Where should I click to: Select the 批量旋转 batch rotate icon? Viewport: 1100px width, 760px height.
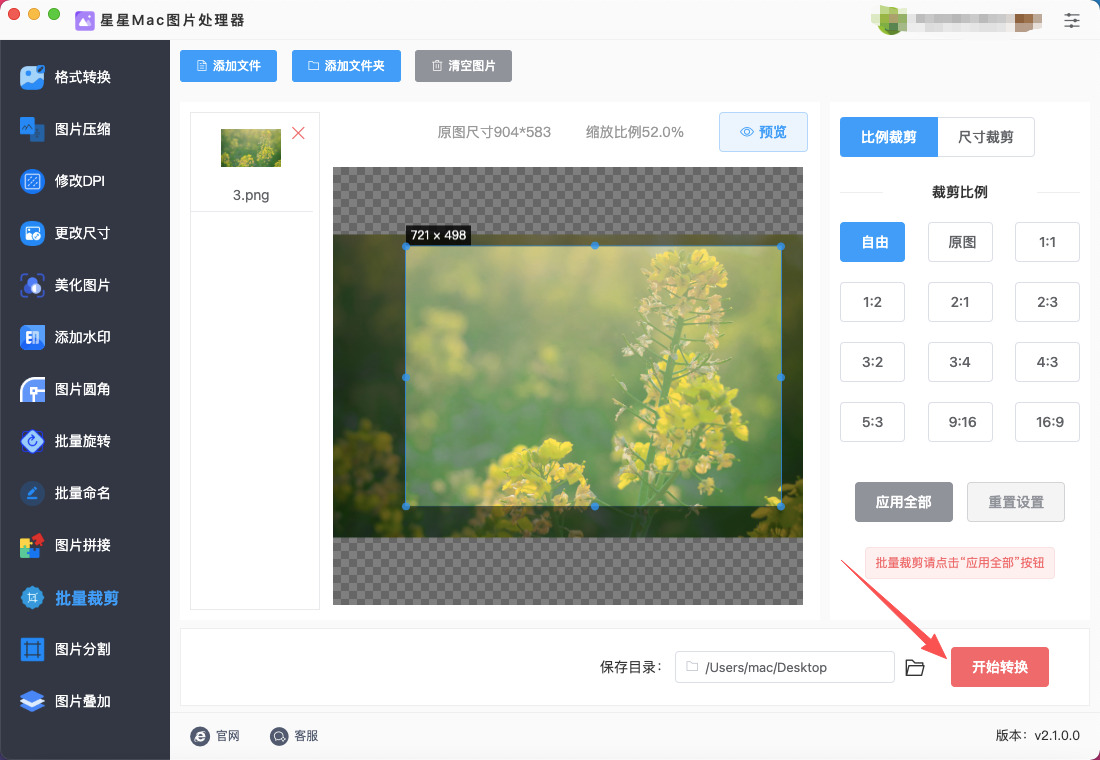click(32, 441)
